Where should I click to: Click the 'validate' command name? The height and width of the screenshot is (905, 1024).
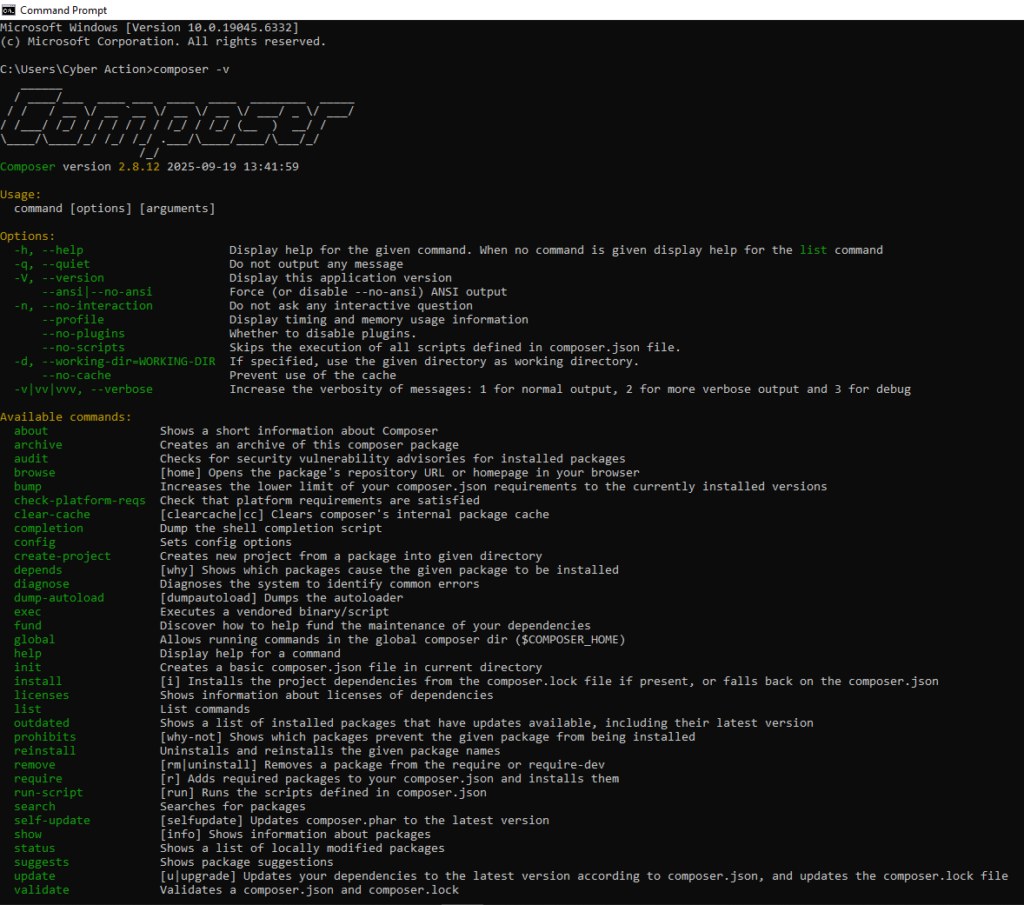(x=42, y=890)
